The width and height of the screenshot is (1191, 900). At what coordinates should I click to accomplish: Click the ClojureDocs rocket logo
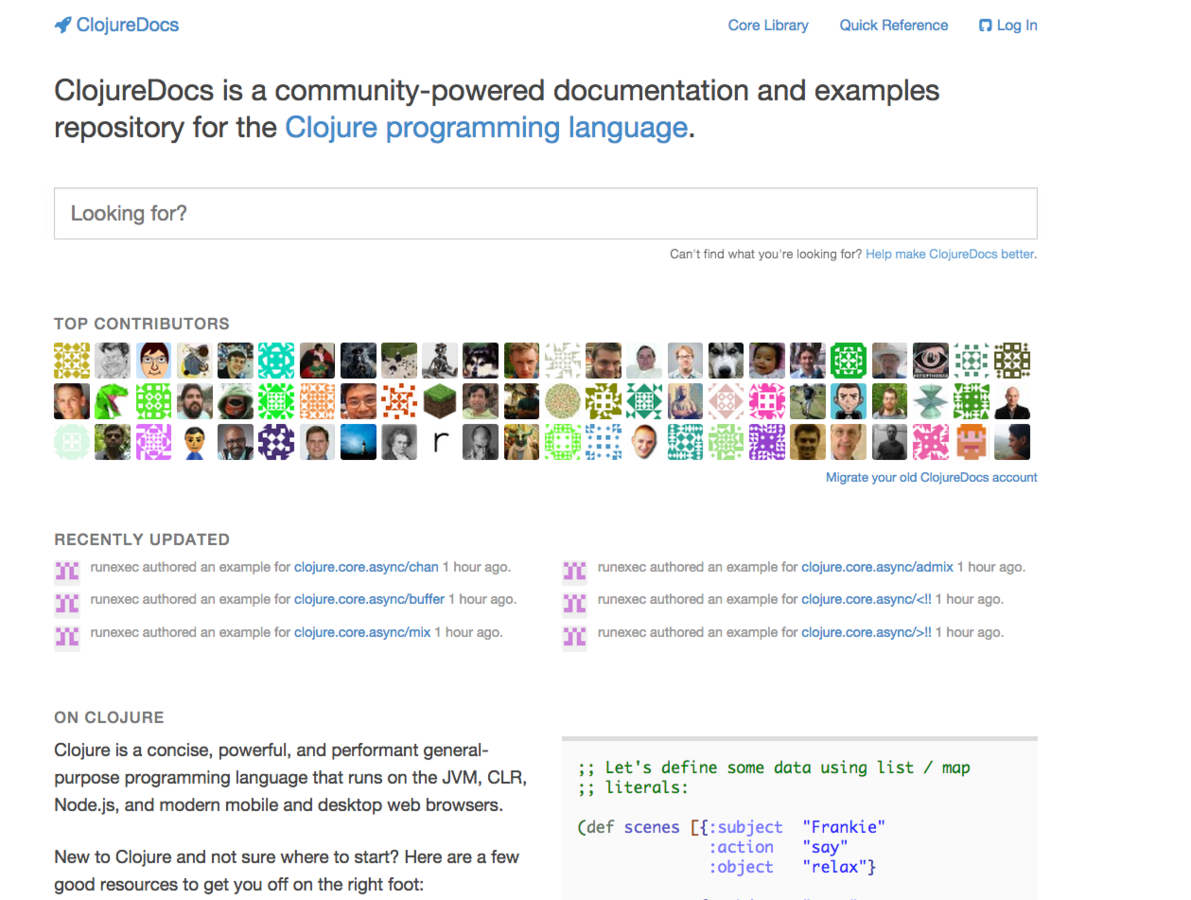coord(116,25)
